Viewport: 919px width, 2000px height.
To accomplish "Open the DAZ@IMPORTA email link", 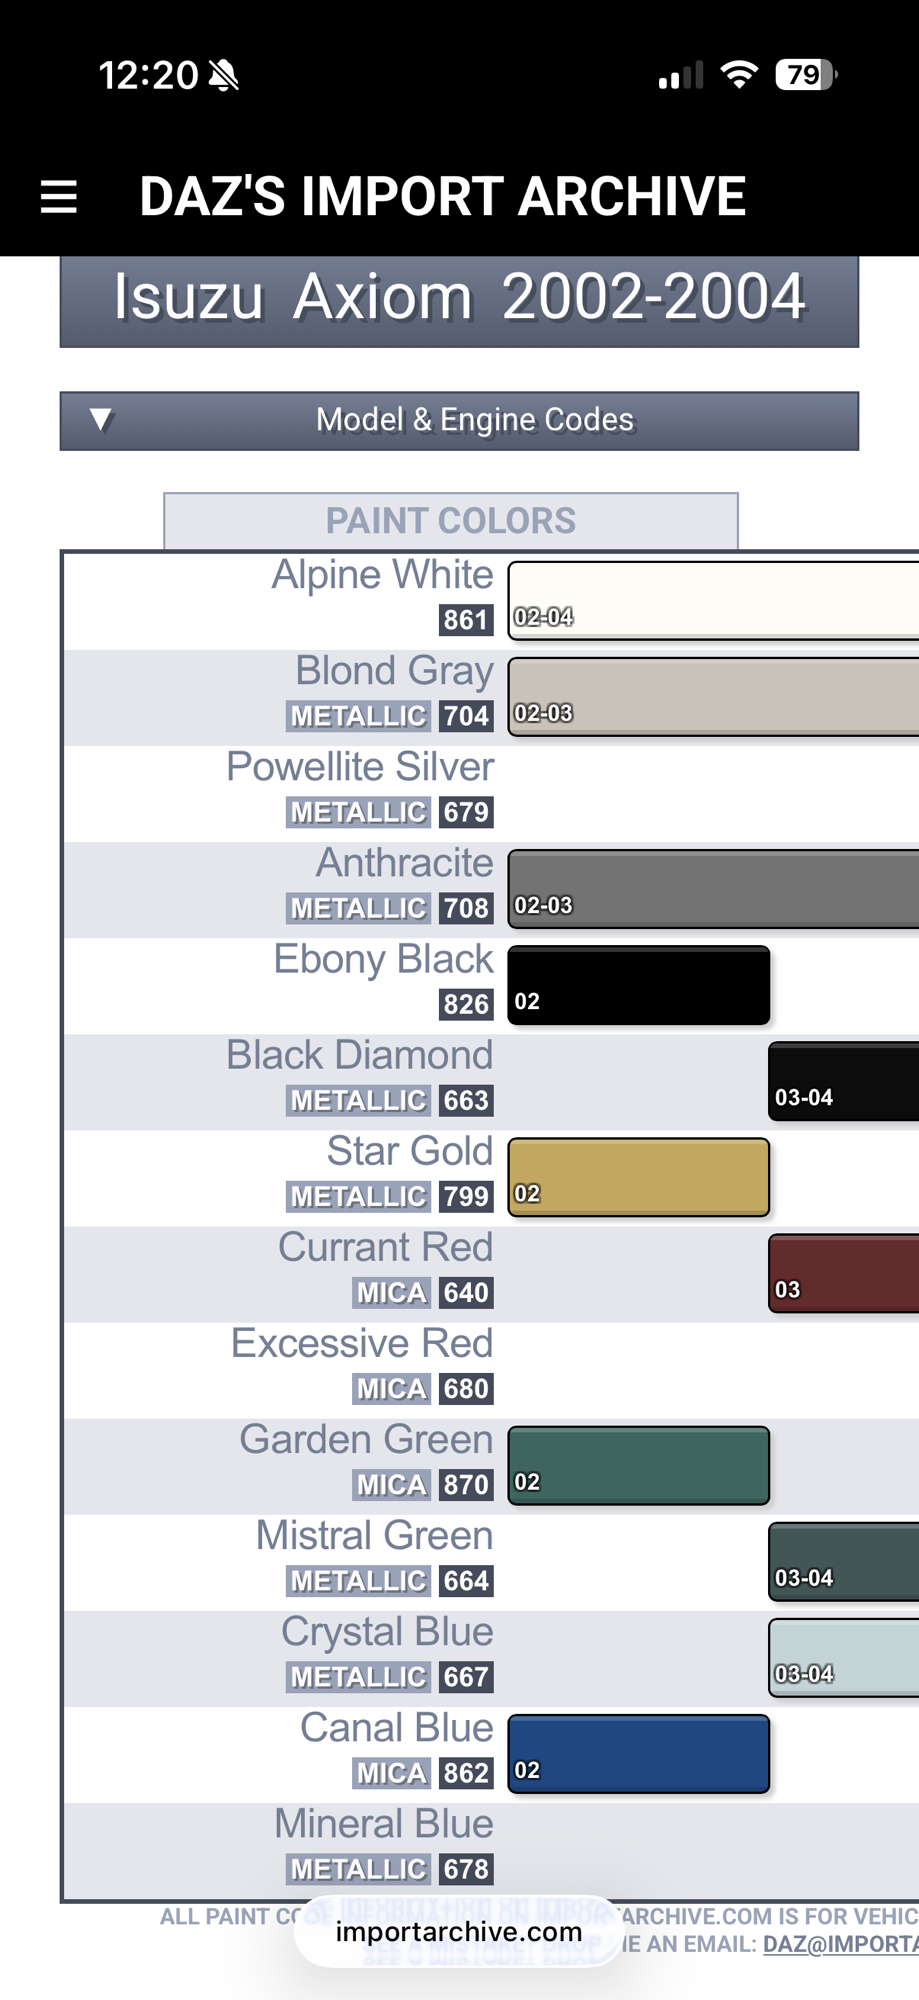I will pyautogui.click(x=840, y=1944).
